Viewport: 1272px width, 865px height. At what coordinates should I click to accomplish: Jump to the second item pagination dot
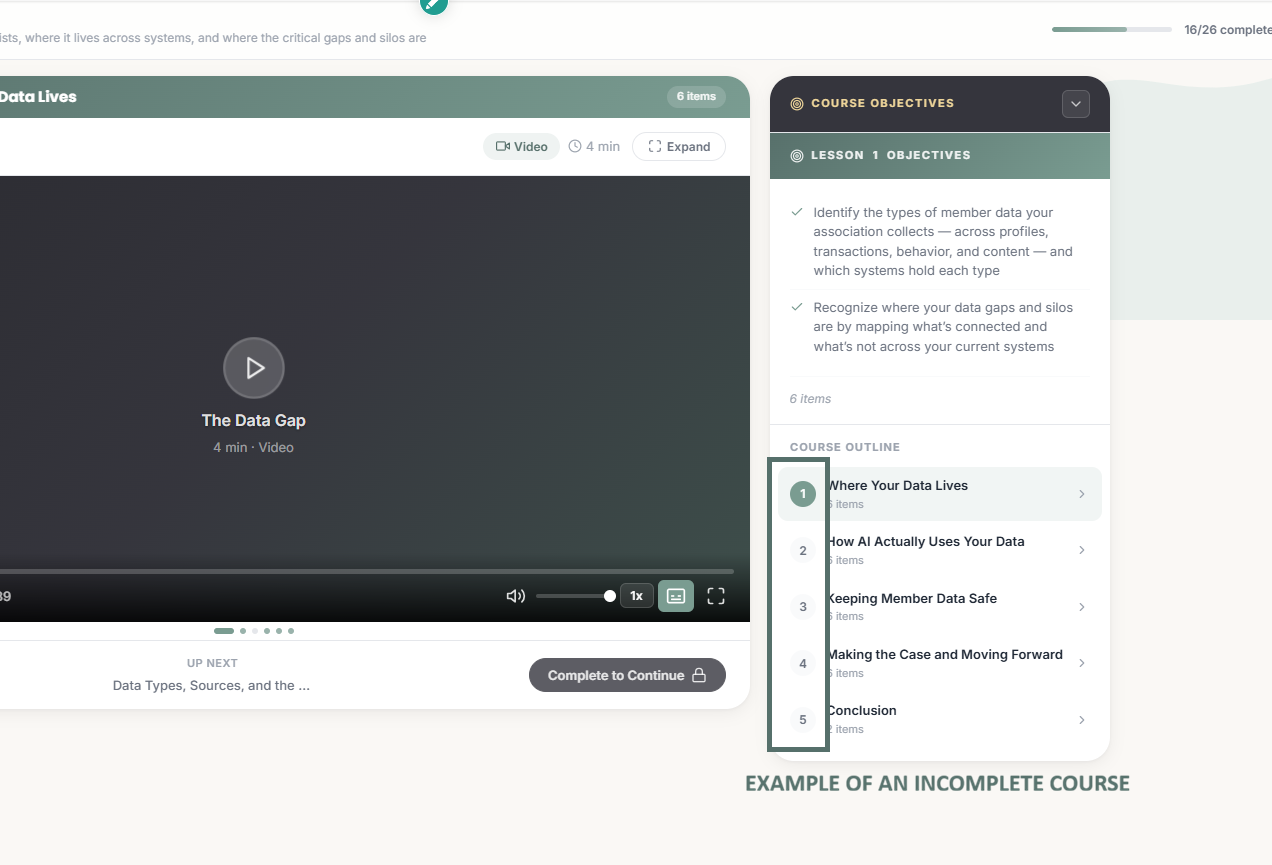pos(243,631)
